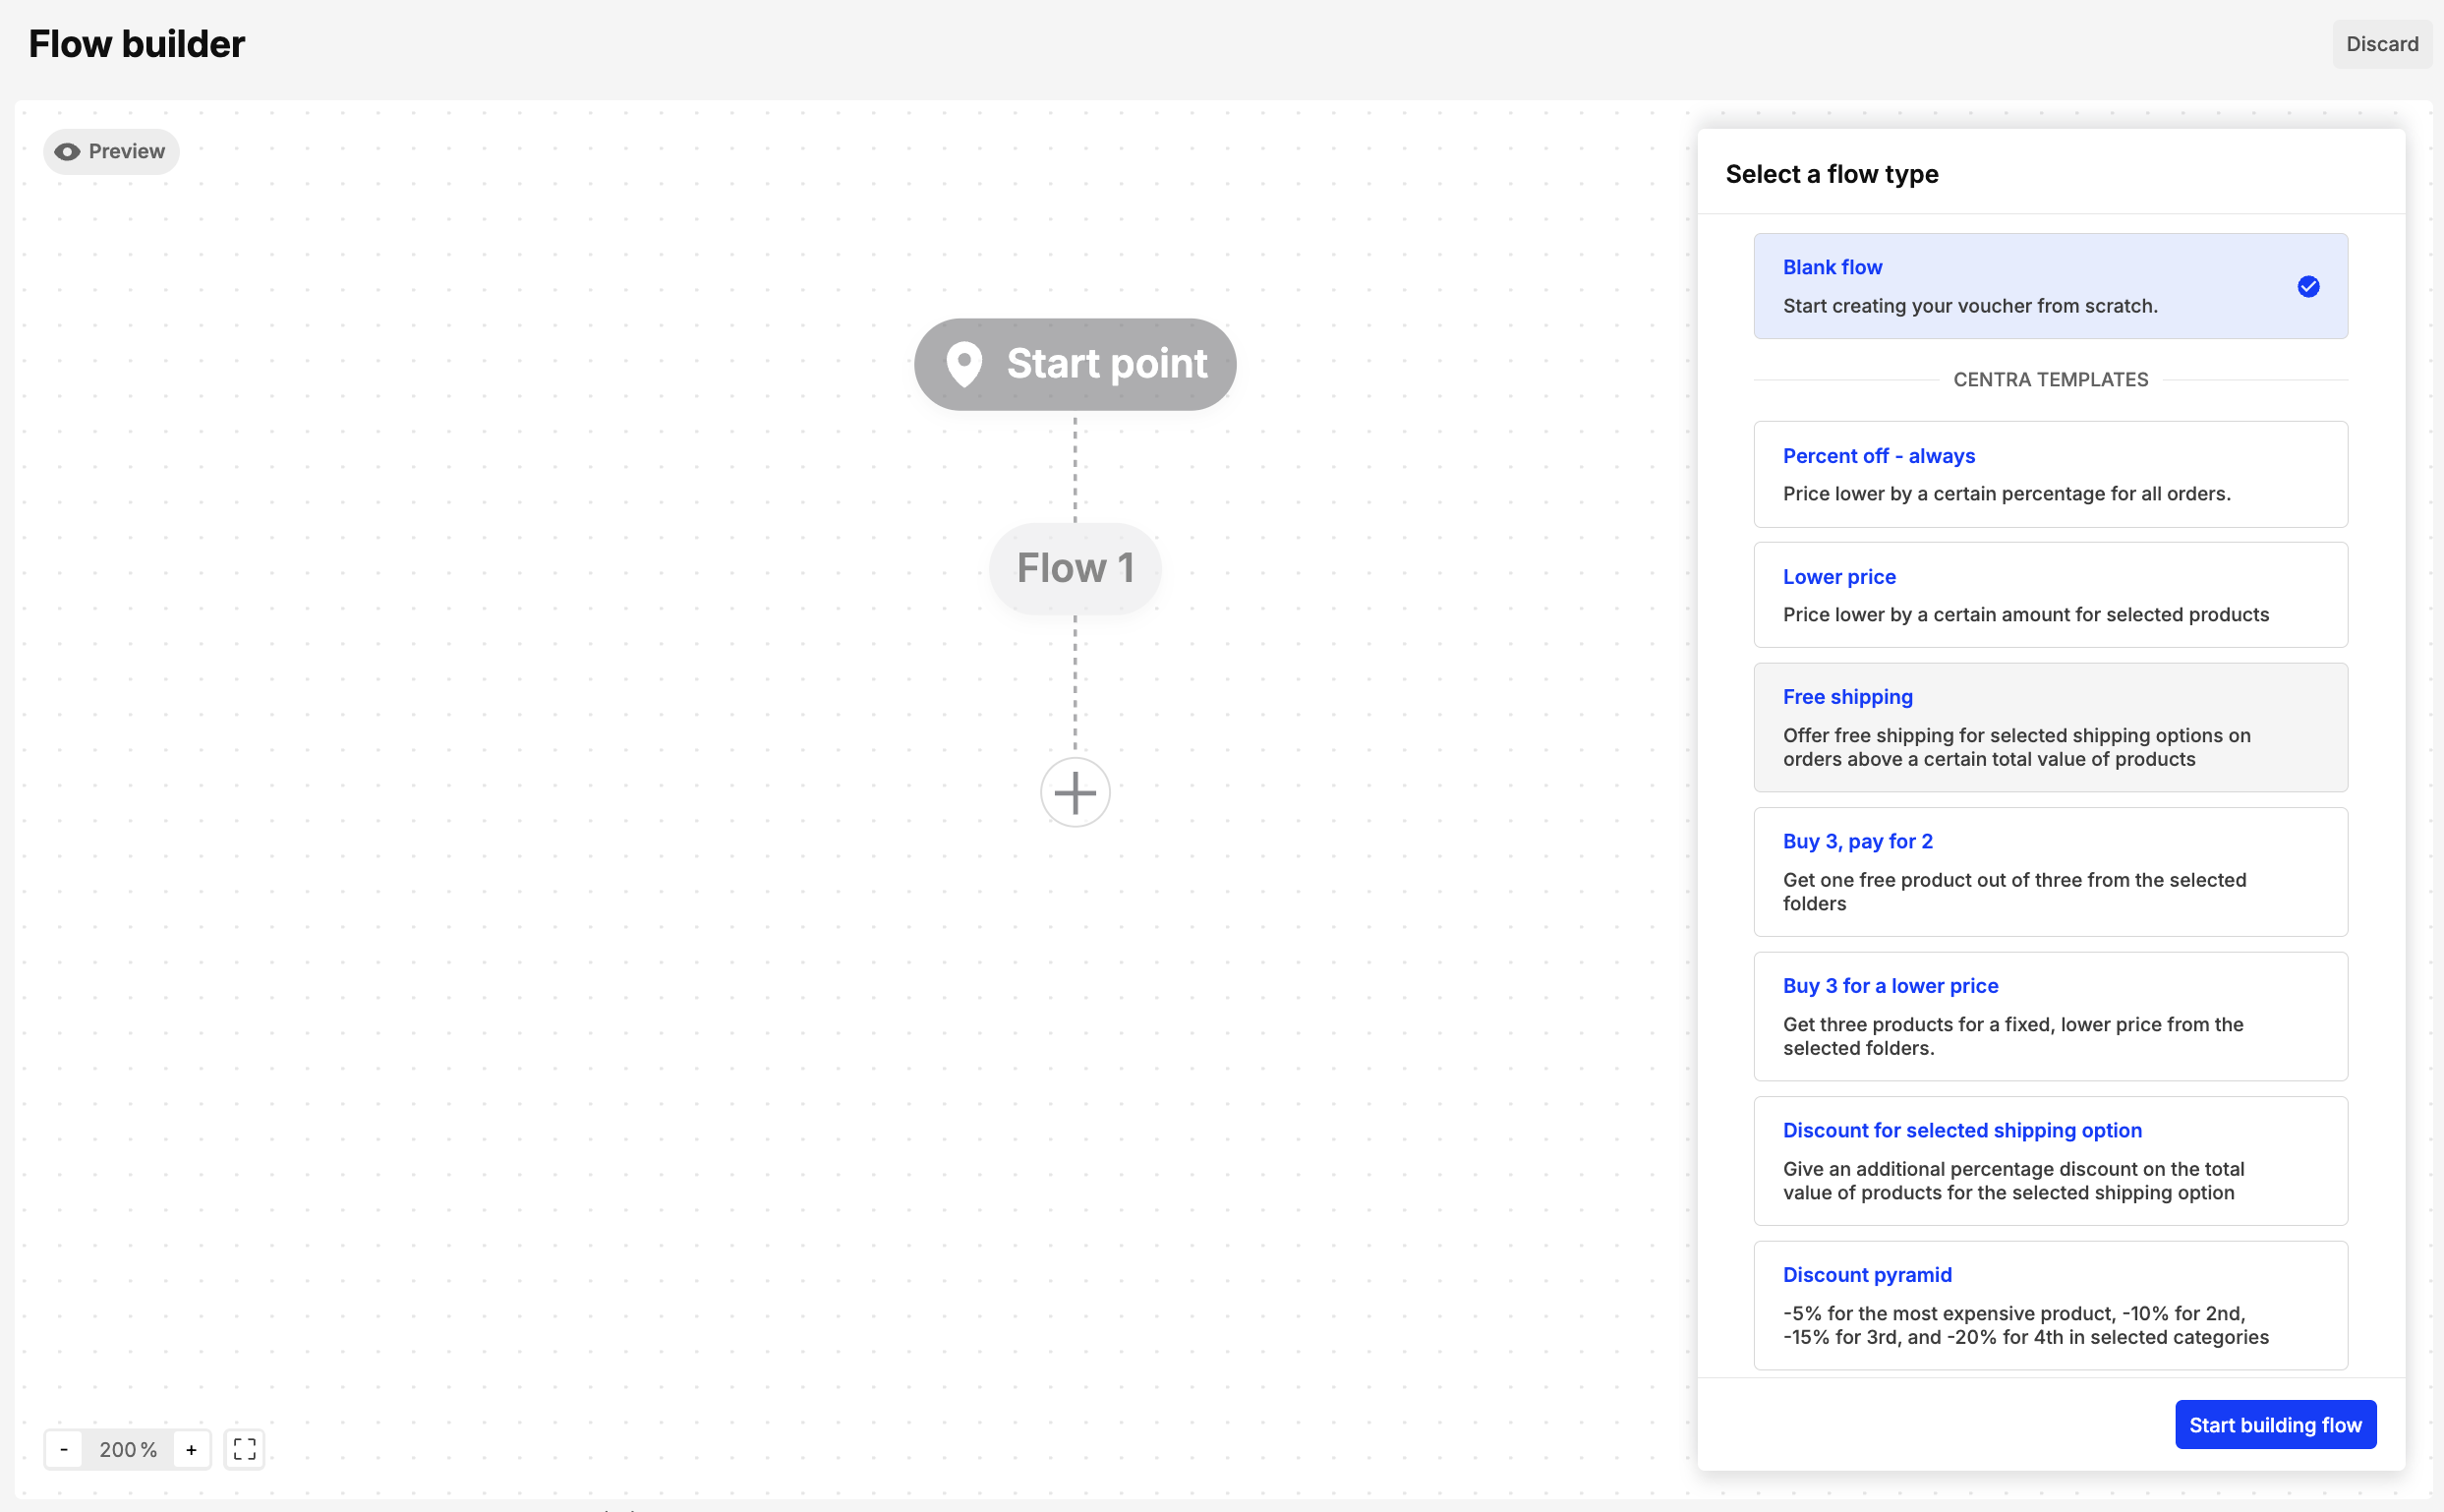Click the 200 % zoom level field
Viewport: 2444px width, 1512px height.
[x=128, y=1449]
